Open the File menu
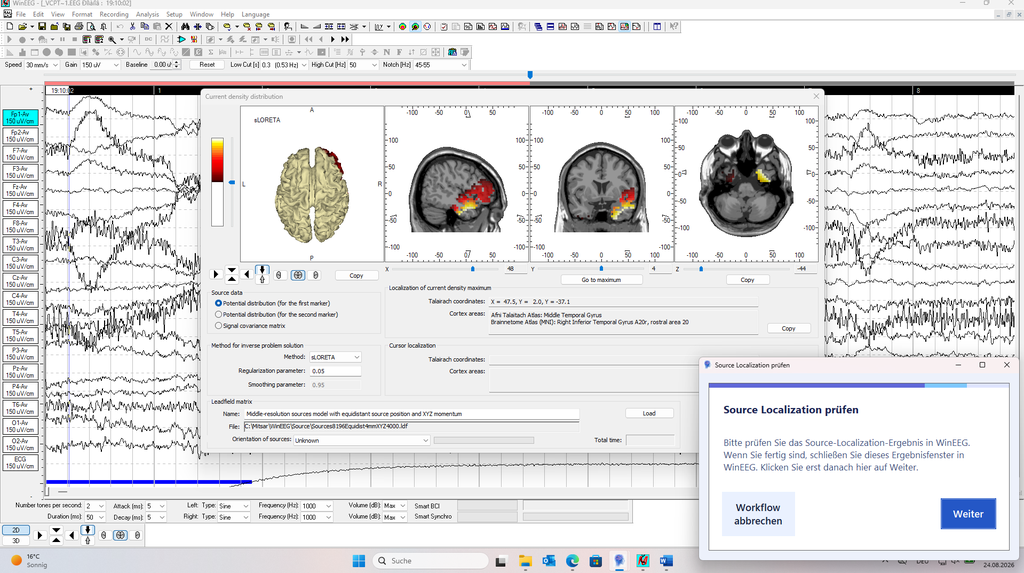 tap(21, 14)
